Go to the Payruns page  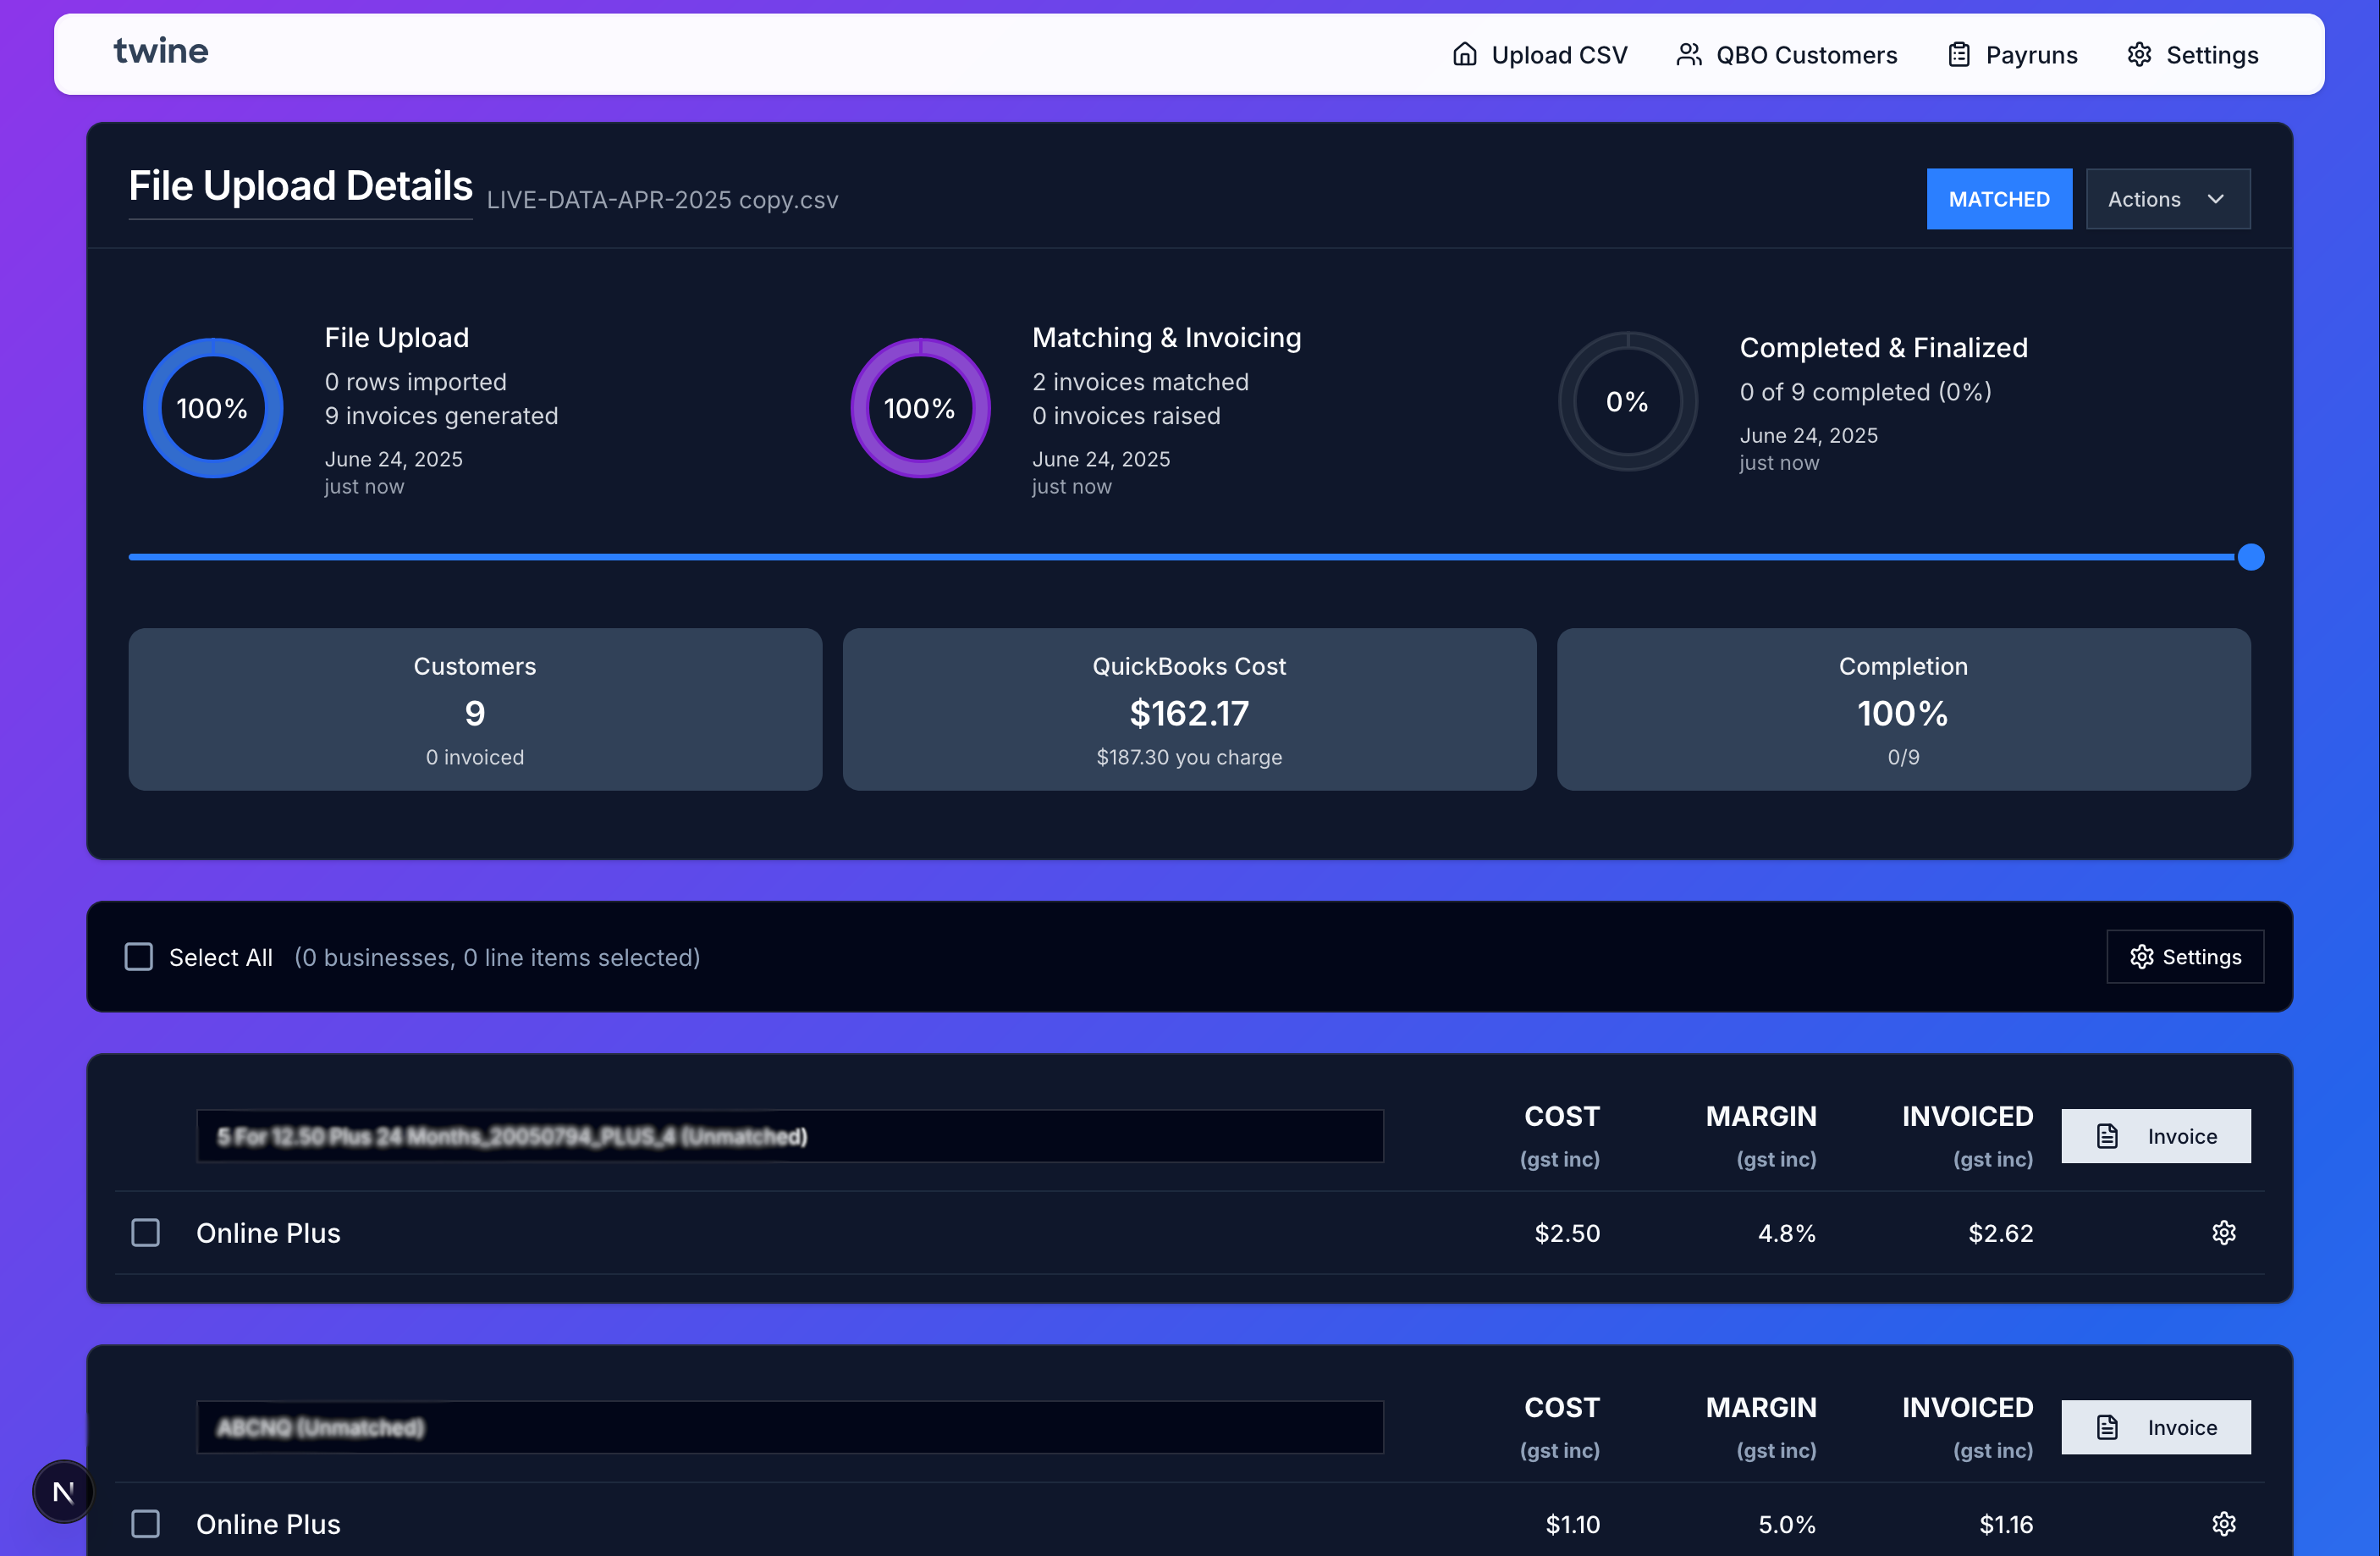(2030, 54)
